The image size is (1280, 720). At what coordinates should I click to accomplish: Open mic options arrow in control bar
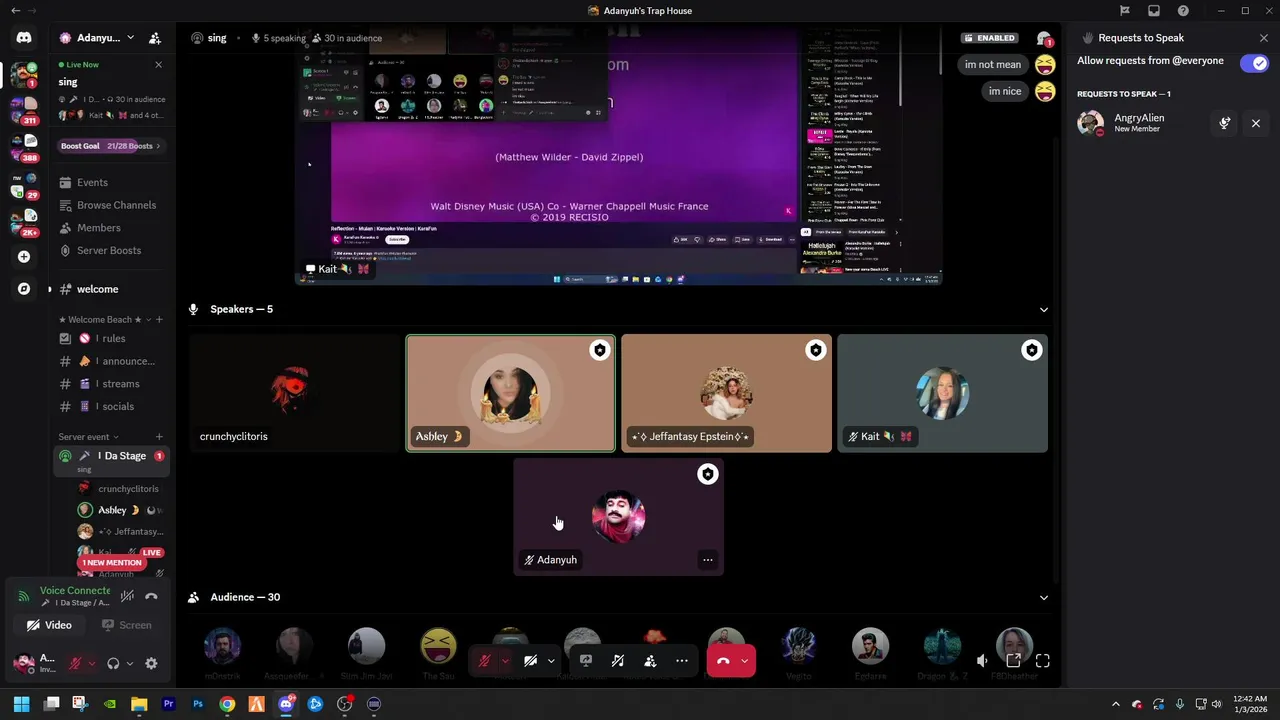point(505,661)
